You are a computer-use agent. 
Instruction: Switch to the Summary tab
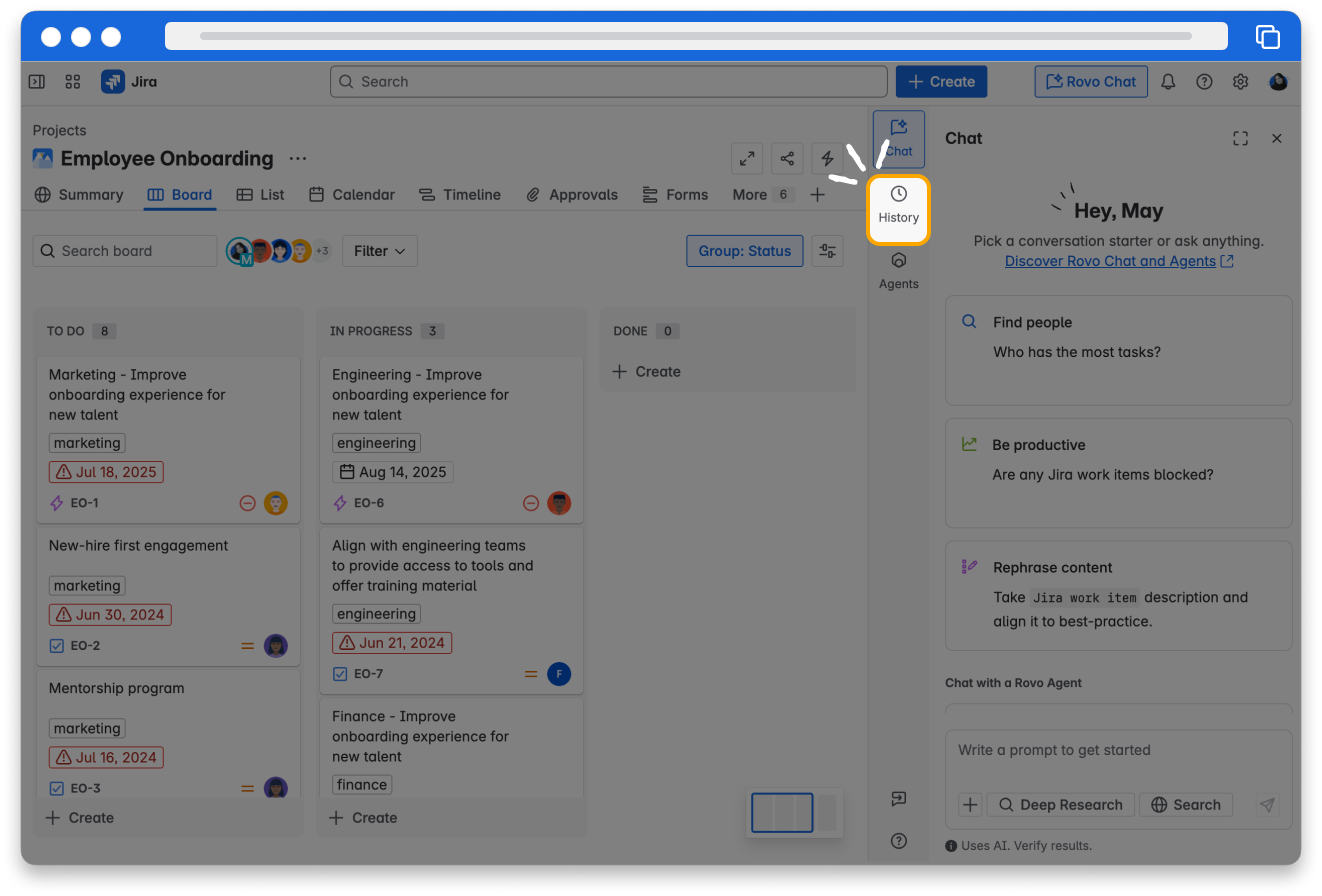click(x=79, y=195)
